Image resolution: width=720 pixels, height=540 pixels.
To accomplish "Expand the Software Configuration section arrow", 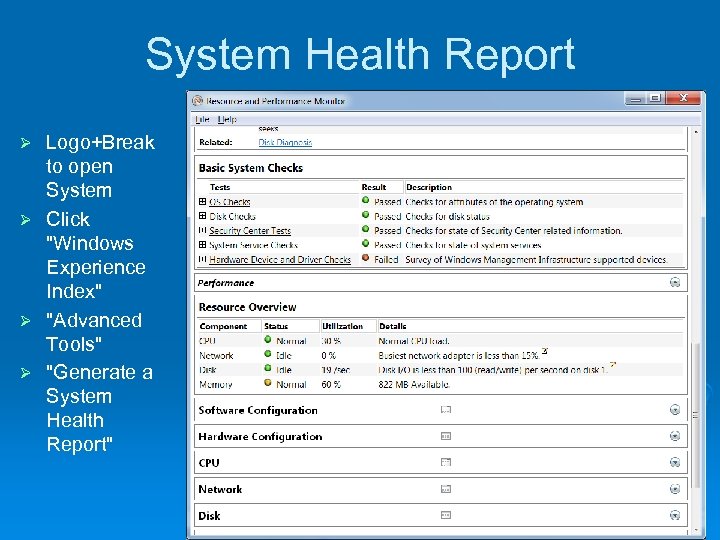I will point(675,410).
